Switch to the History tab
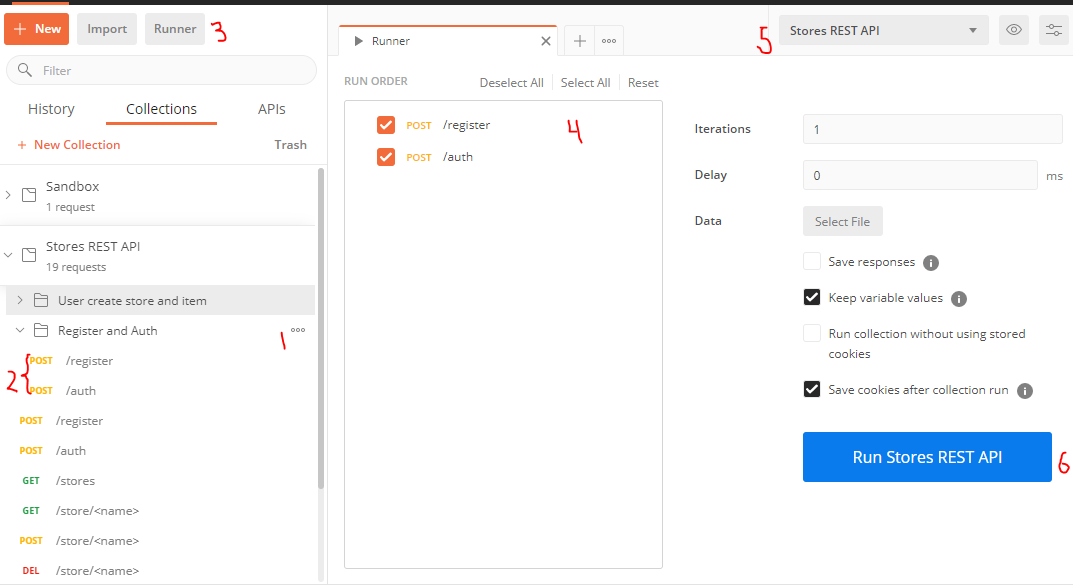 (51, 109)
